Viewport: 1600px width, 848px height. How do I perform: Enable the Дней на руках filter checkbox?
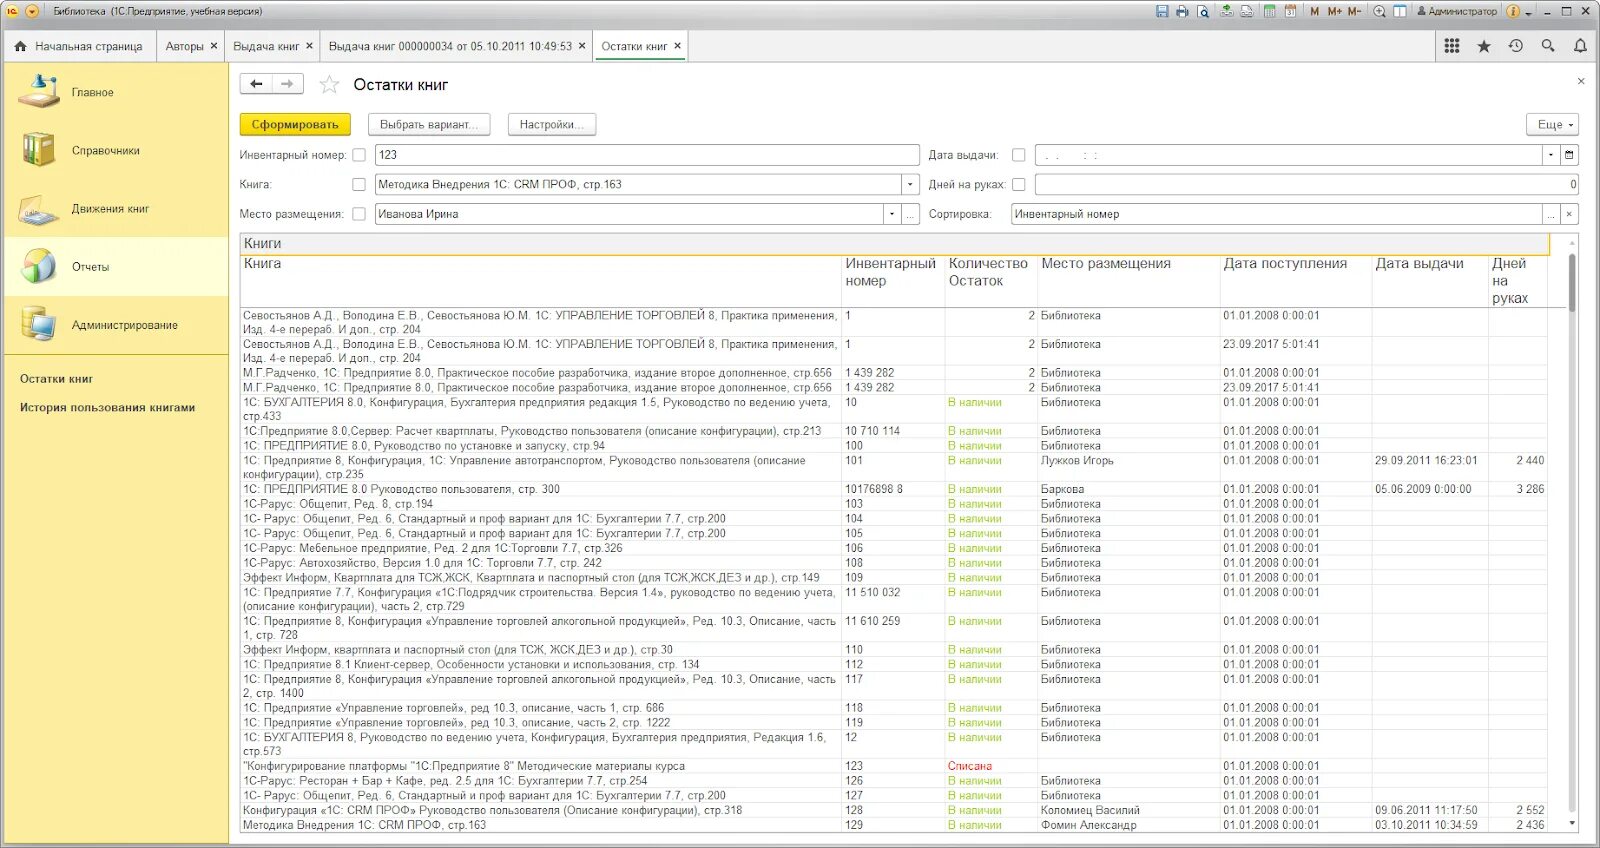[x=1018, y=184]
